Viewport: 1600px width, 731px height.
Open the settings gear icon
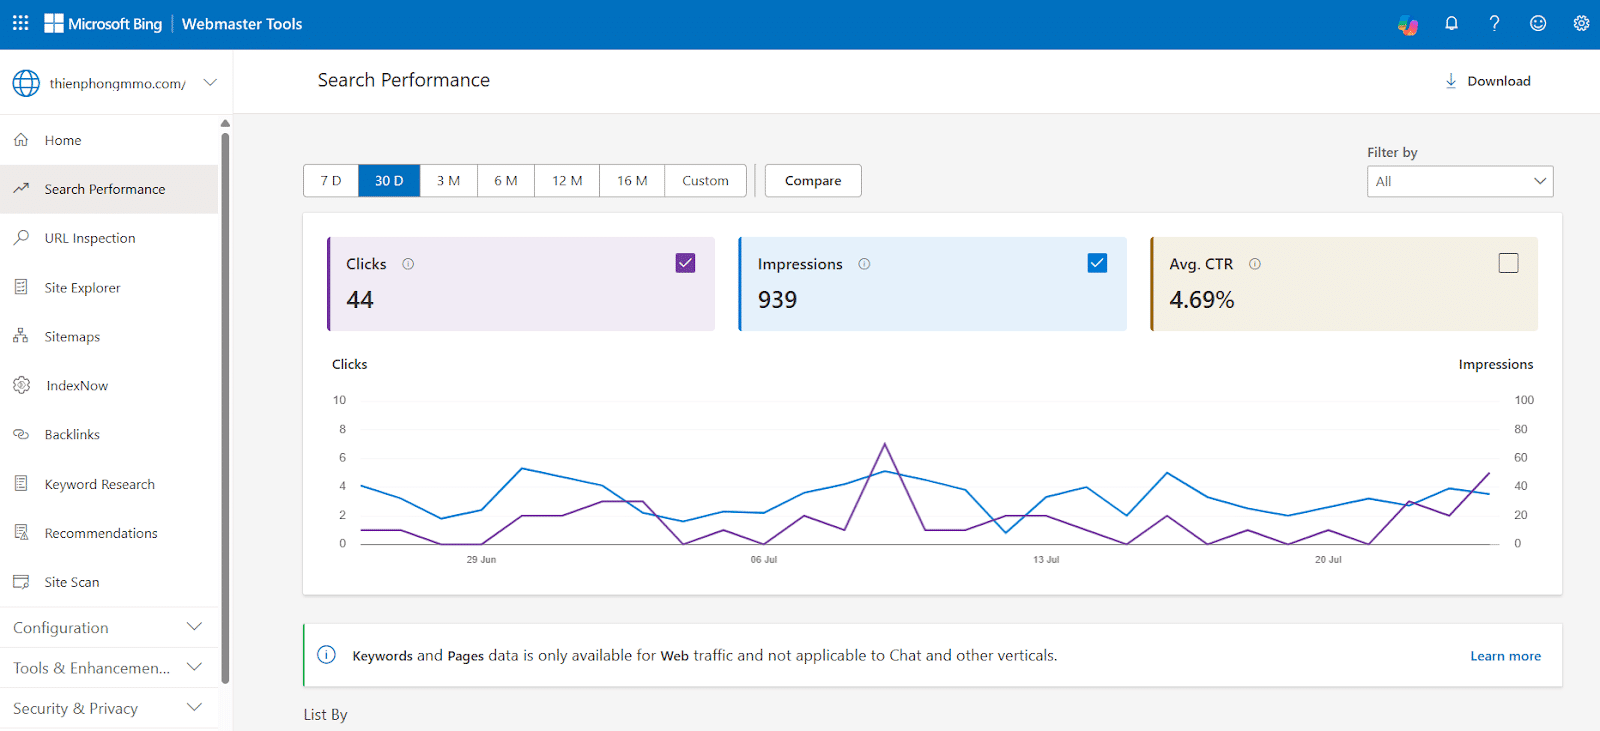coord(1581,23)
